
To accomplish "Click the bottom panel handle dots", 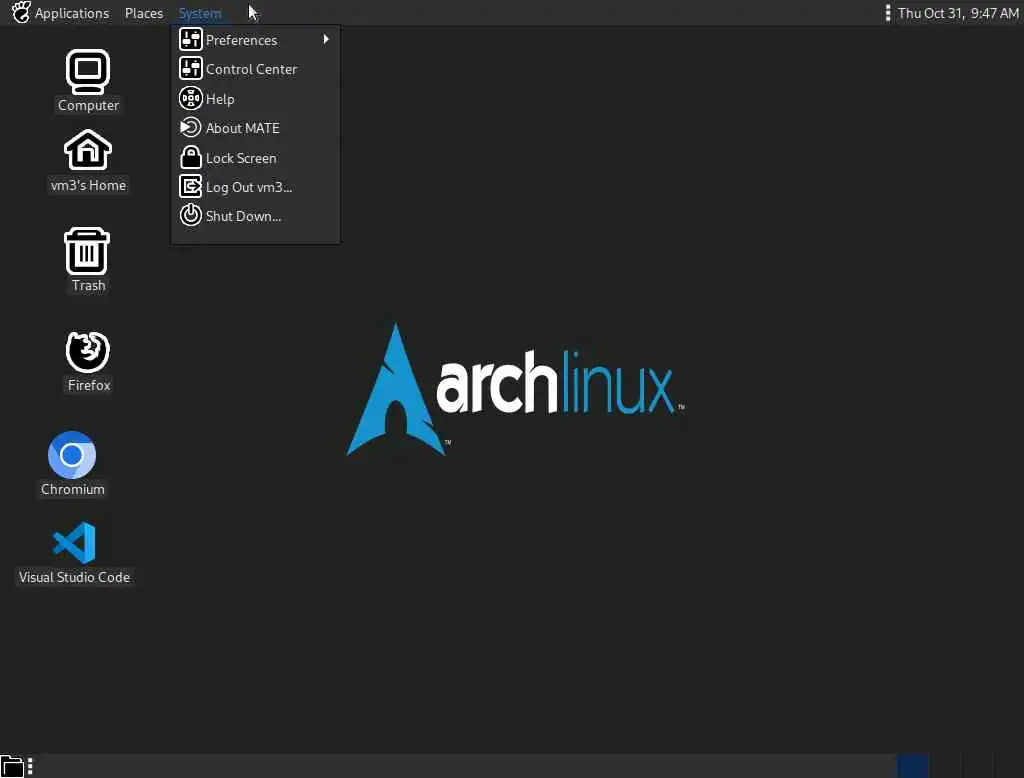I will point(30,766).
